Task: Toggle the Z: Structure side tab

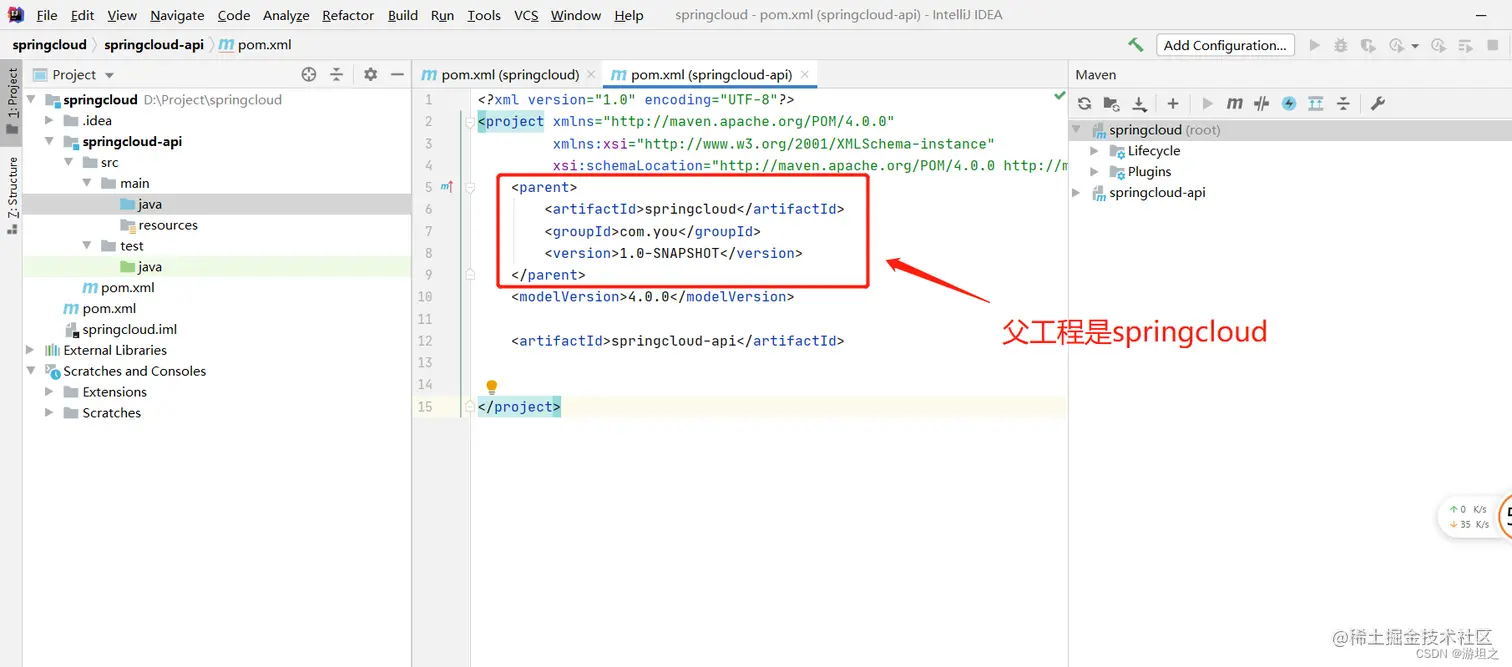Action: 12,195
